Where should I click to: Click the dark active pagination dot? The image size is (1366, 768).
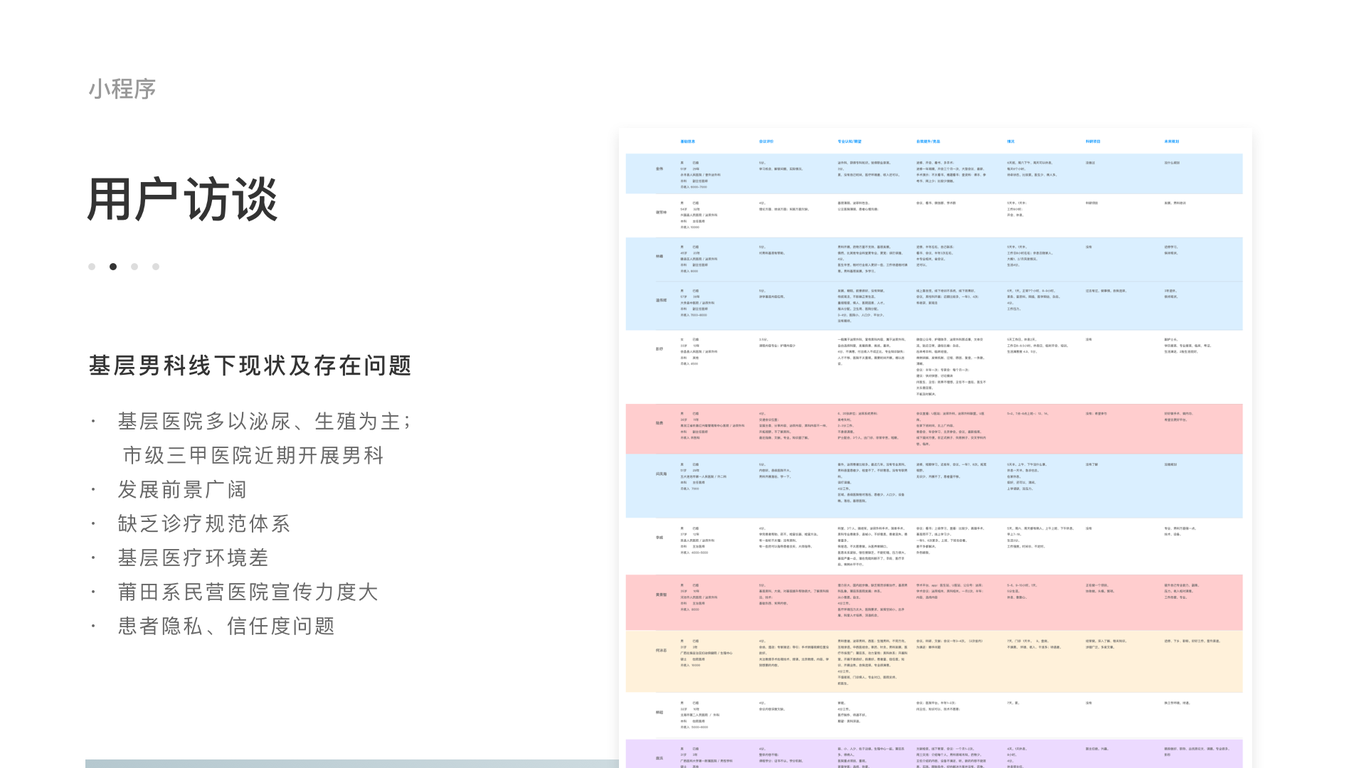point(113,267)
